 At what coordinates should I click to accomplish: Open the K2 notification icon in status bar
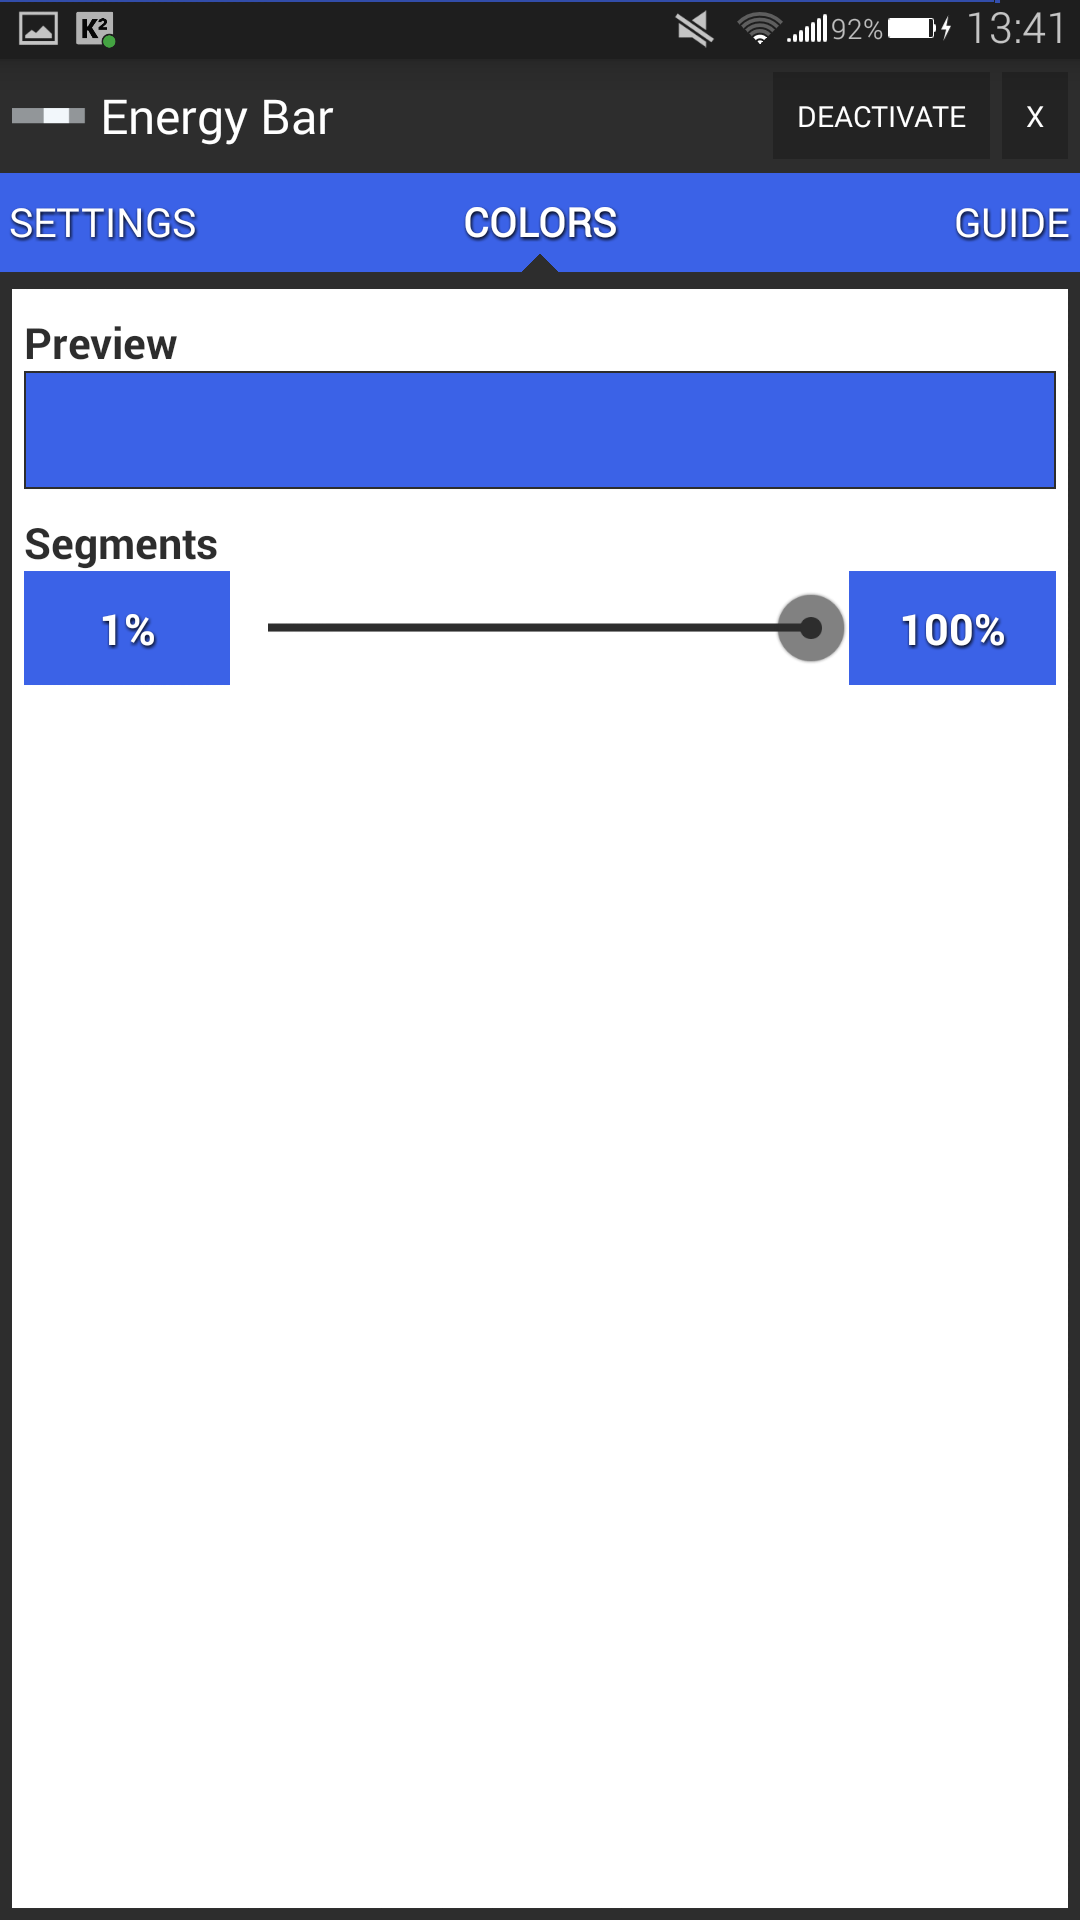point(96,29)
